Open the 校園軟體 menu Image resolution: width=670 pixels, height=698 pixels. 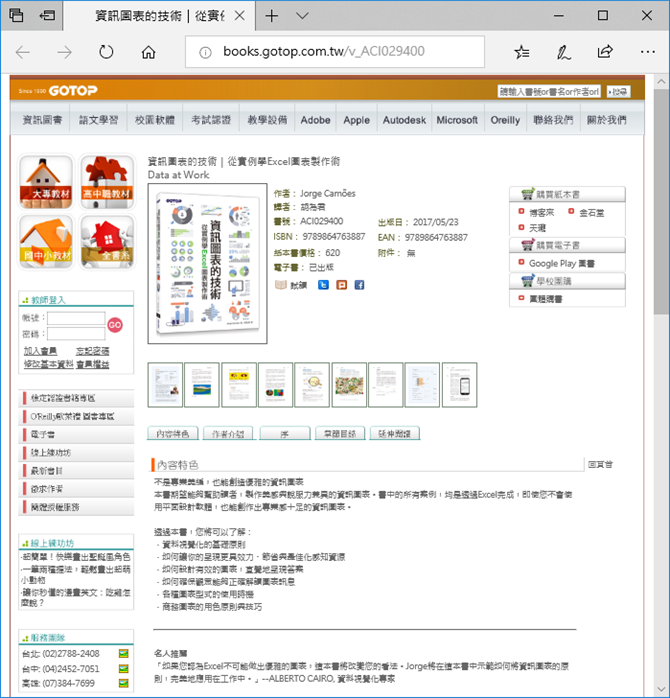(x=155, y=120)
